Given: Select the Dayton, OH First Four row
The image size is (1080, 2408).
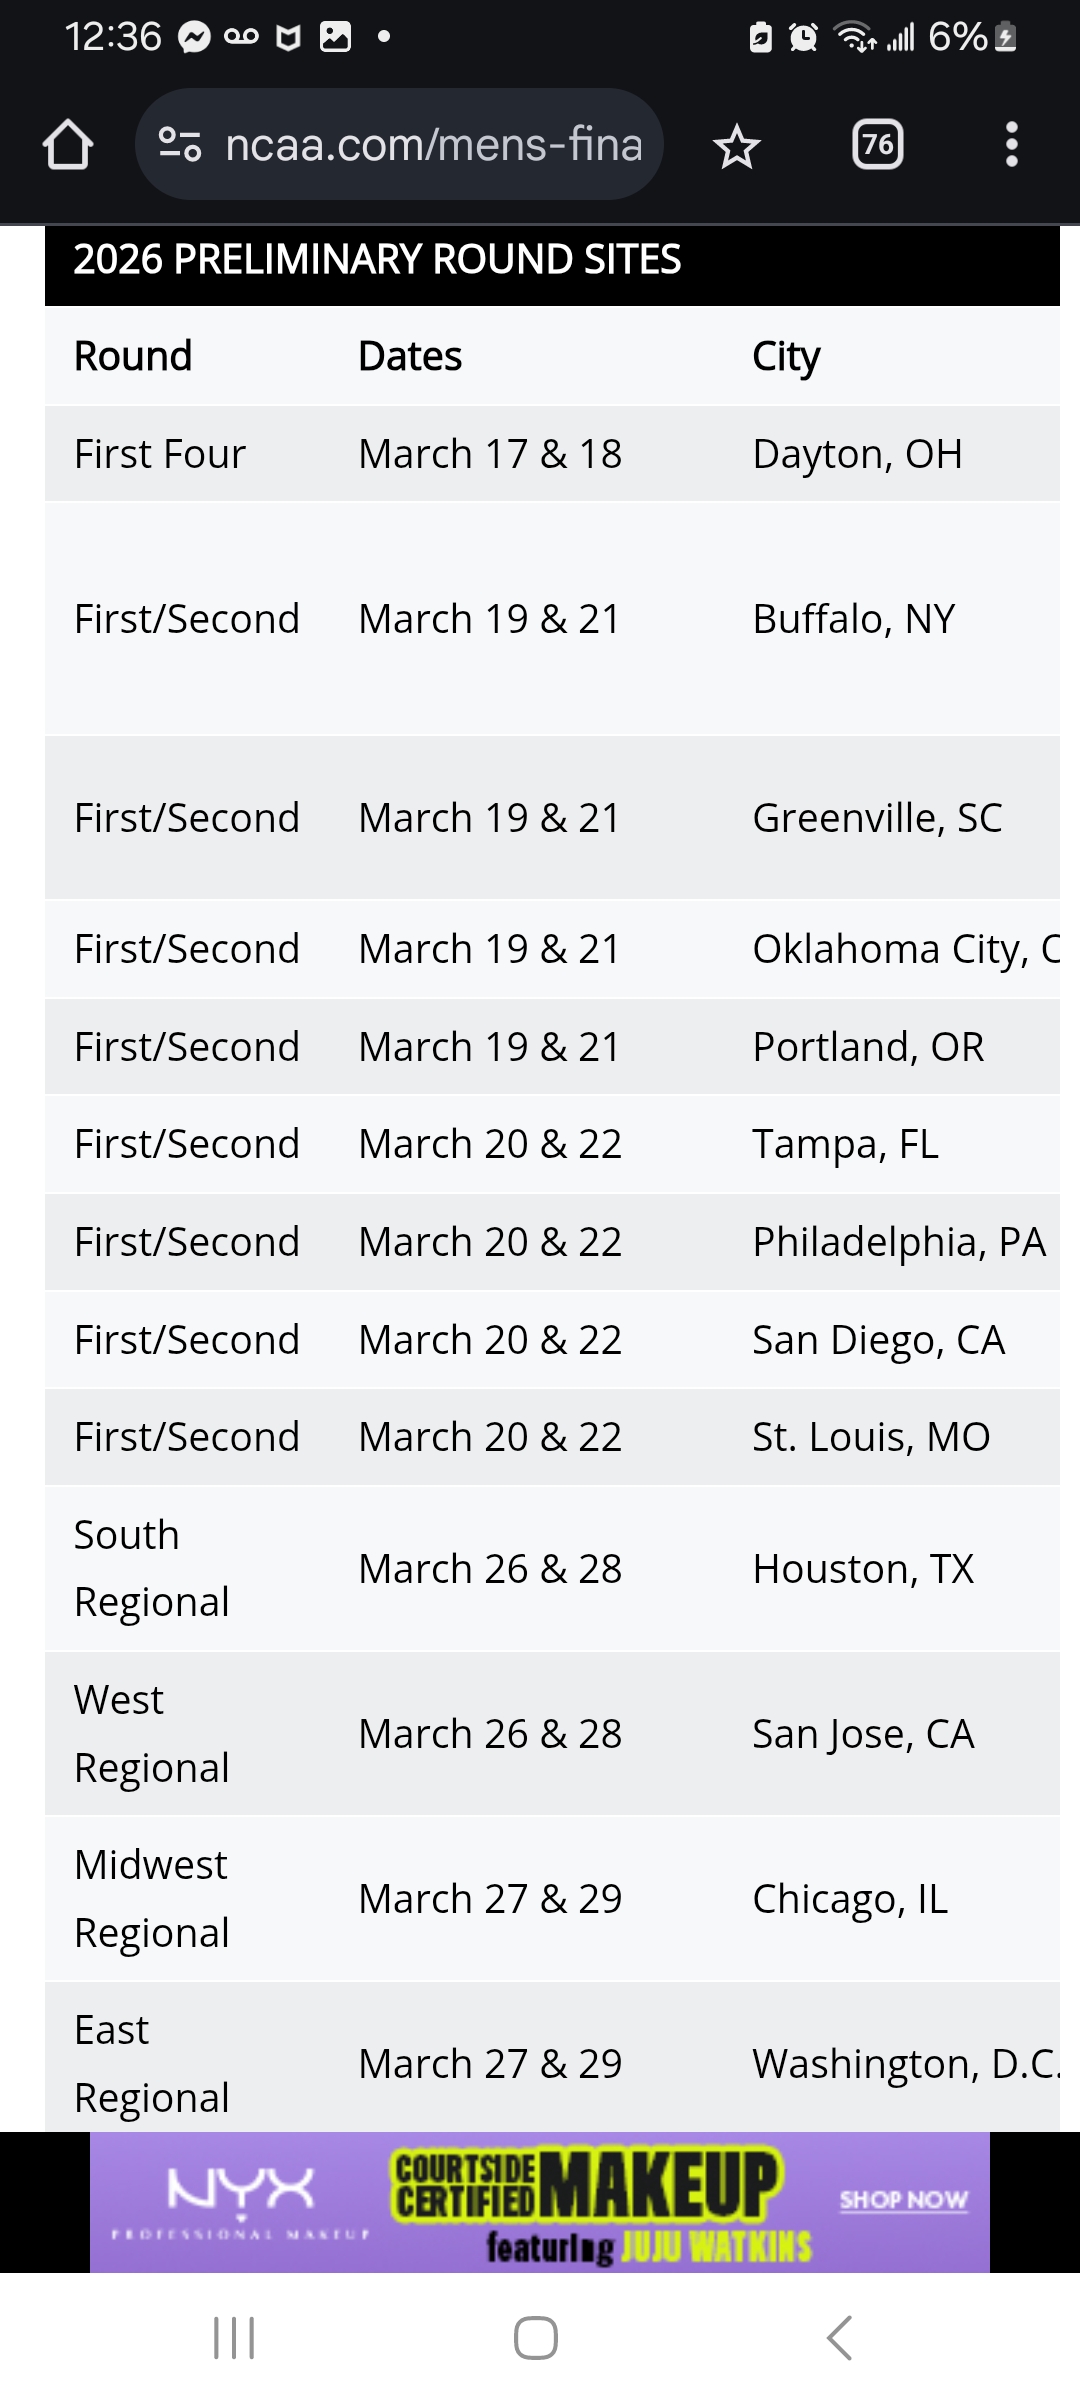Looking at the screenshot, I should point(552,454).
